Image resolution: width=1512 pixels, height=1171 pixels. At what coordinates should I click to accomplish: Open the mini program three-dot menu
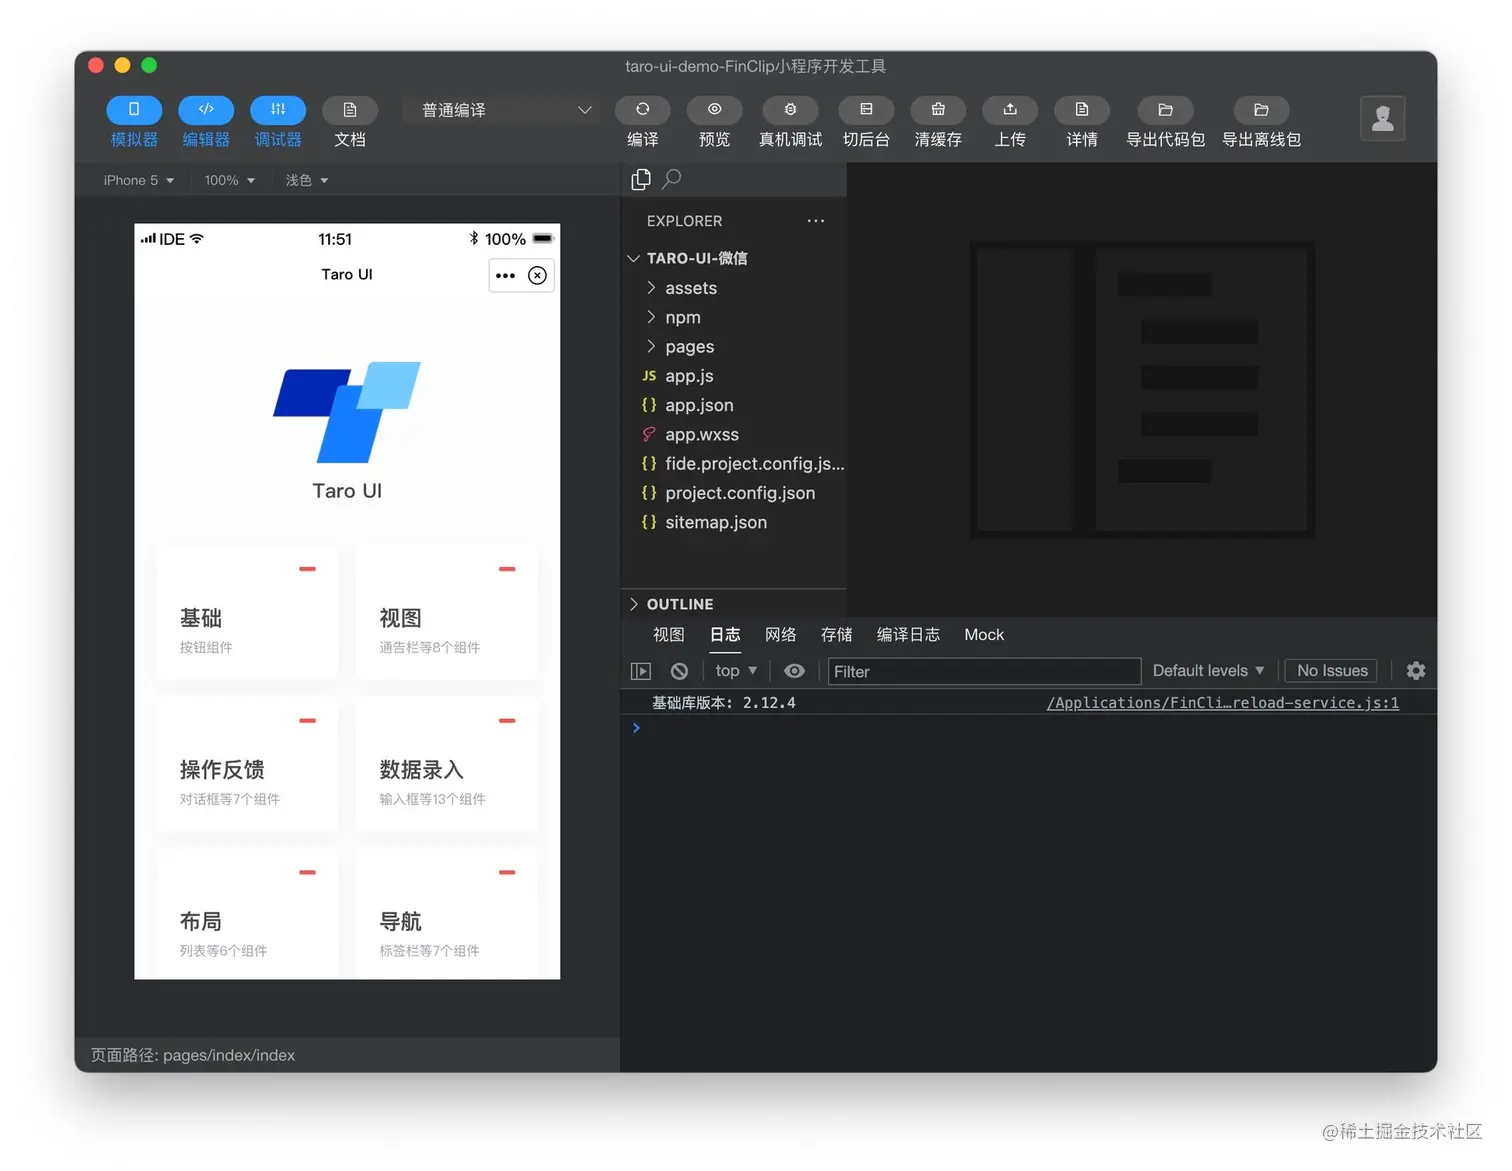[506, 276]
